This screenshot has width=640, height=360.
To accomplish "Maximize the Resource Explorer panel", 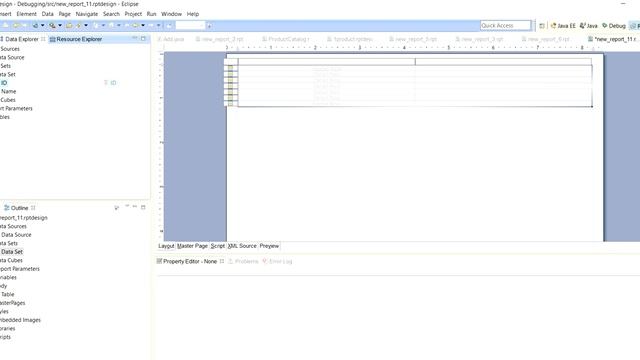I will [143, 38].
